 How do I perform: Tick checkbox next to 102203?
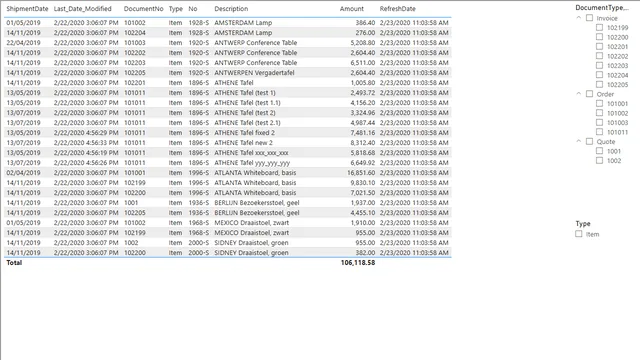tap(599, 65)
